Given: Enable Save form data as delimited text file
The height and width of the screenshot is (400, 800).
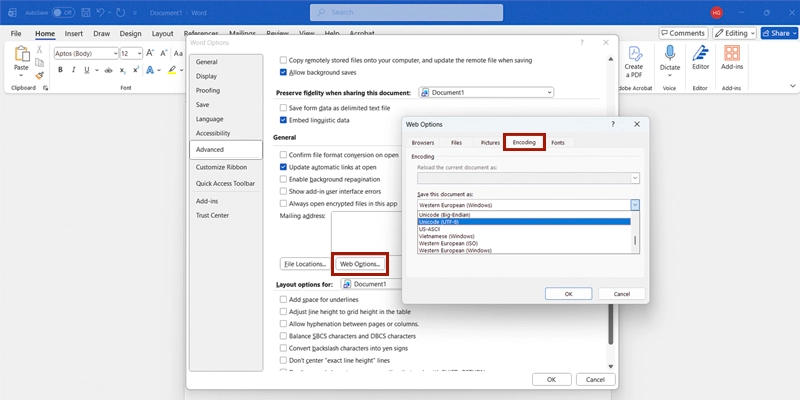Looking at the screenshot, I should pos(283,107).
